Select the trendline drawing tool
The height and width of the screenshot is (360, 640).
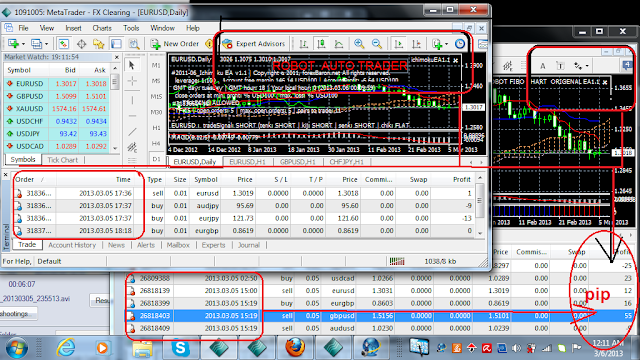coord(132,132)
